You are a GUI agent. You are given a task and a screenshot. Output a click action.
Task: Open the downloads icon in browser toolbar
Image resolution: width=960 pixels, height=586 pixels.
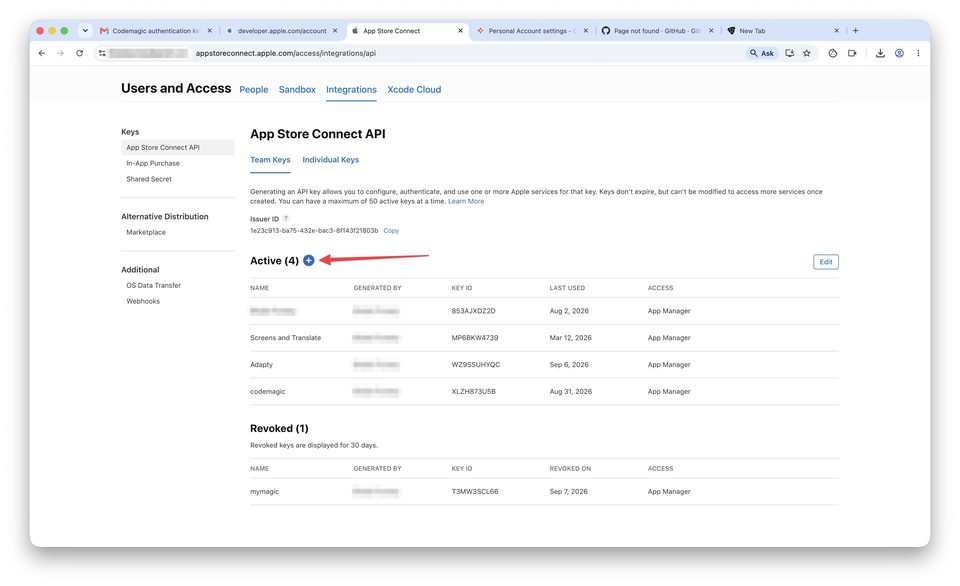click(880, 53)
